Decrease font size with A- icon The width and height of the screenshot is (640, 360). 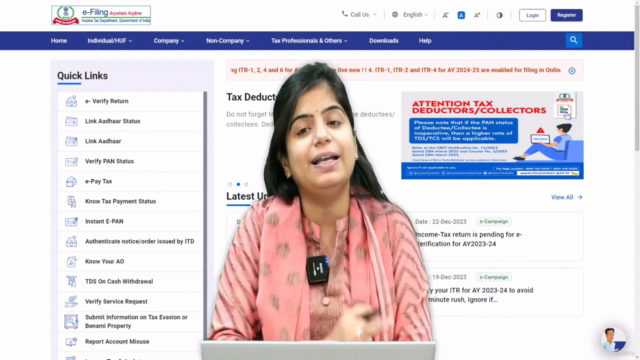pos(445,15)
